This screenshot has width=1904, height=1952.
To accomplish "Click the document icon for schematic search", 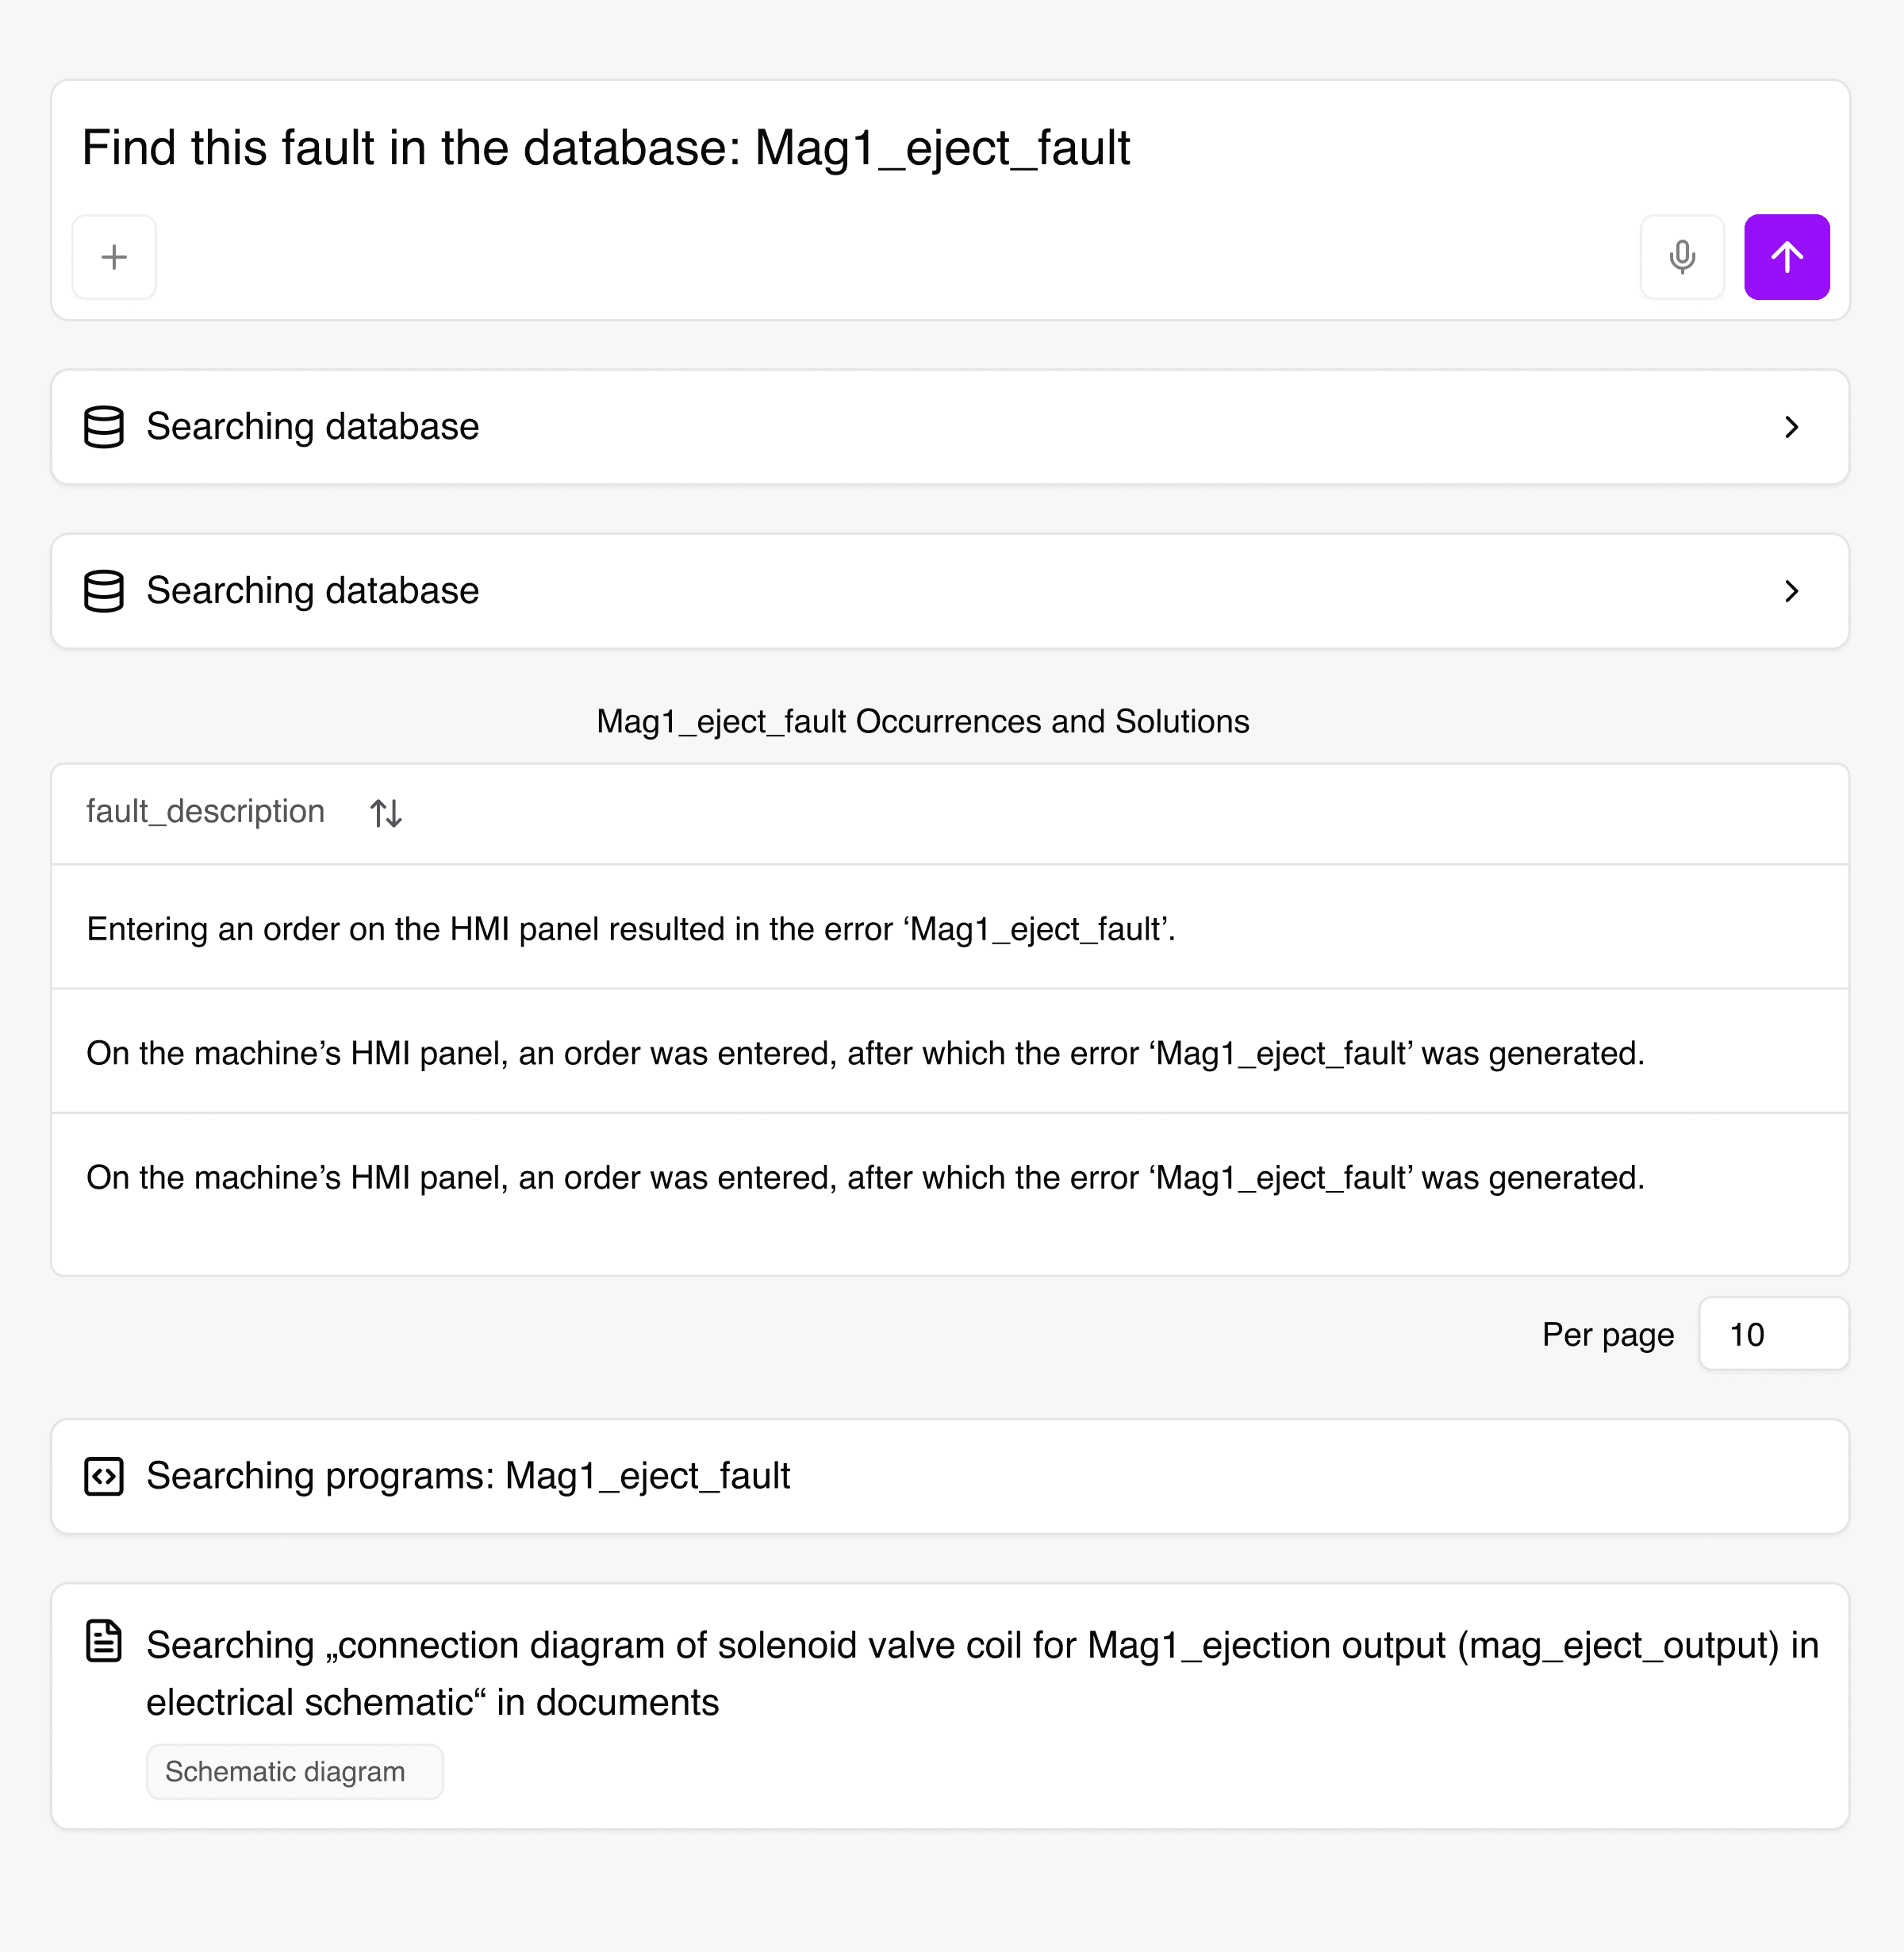I will (104, 1641).
